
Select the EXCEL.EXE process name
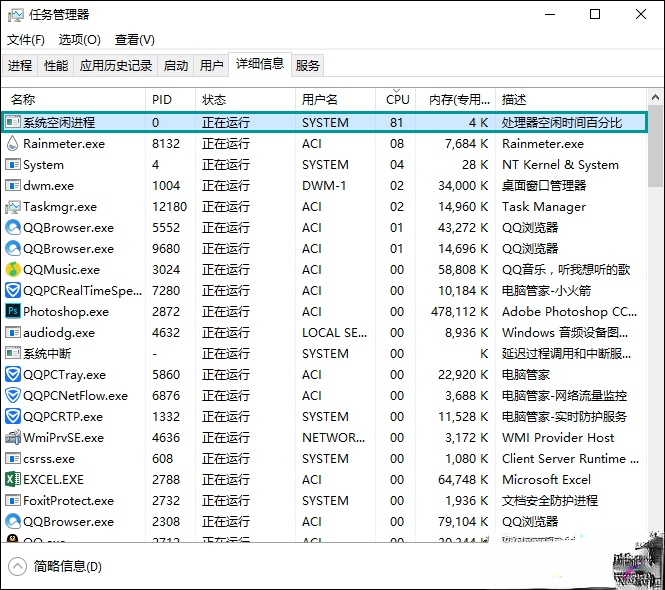(53, 480)
